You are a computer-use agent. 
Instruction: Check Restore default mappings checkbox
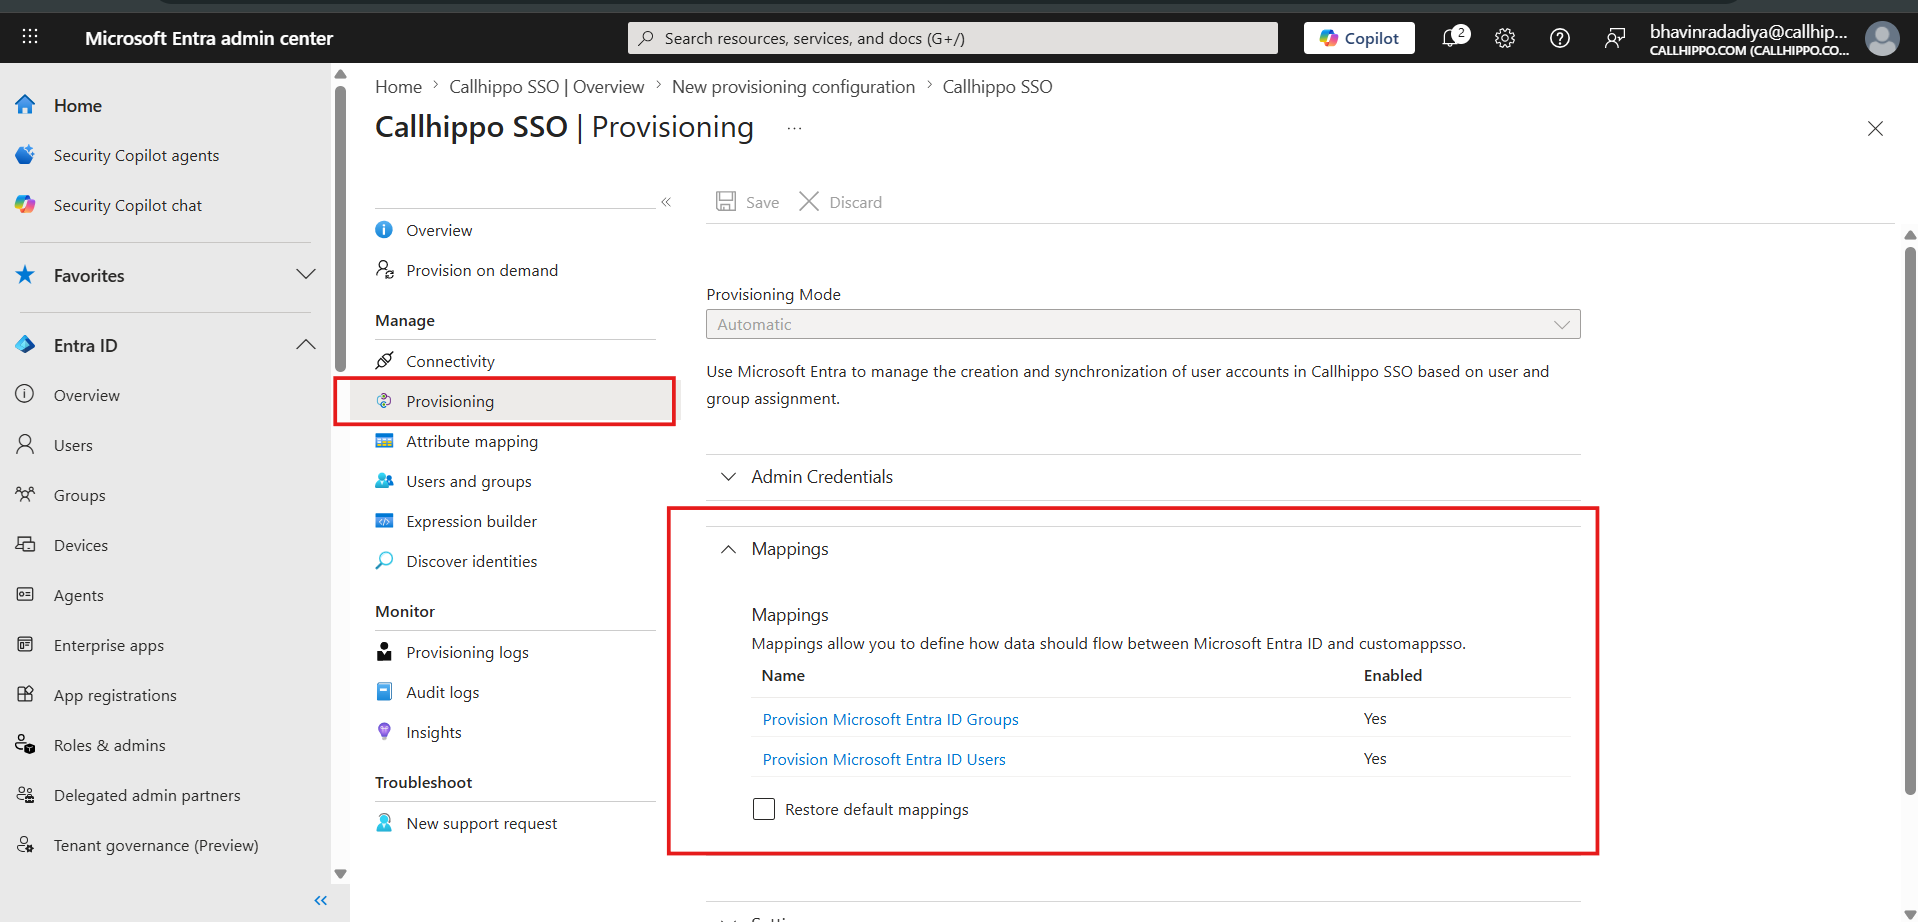click(764, 809)
